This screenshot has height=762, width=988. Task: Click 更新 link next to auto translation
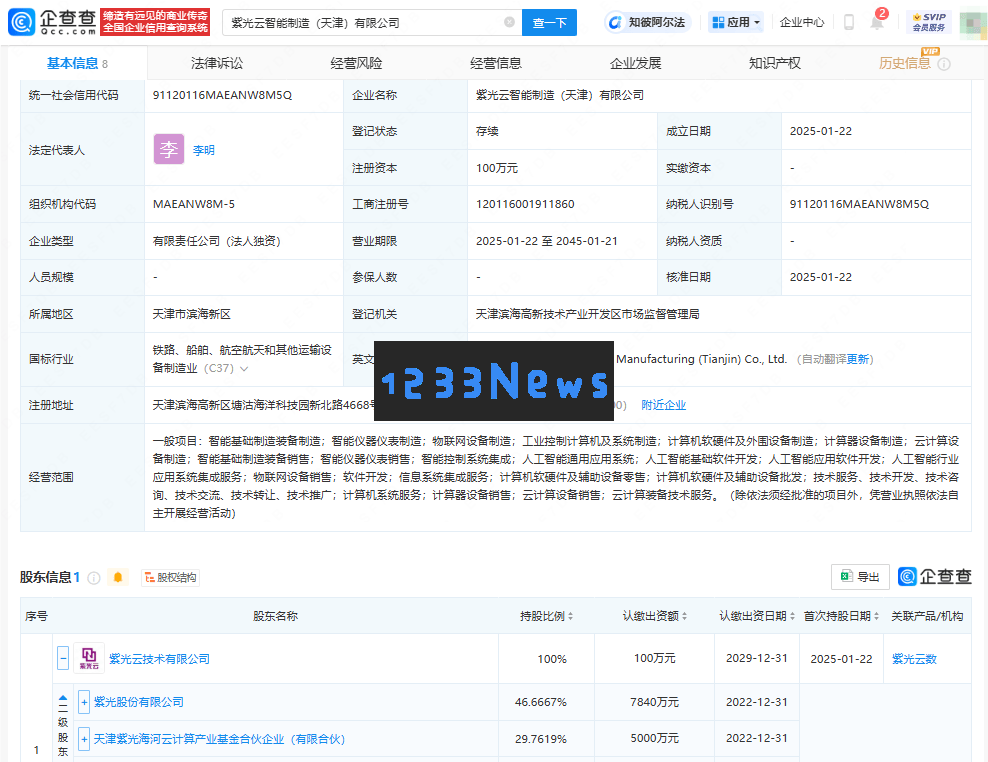coord(858,359)
